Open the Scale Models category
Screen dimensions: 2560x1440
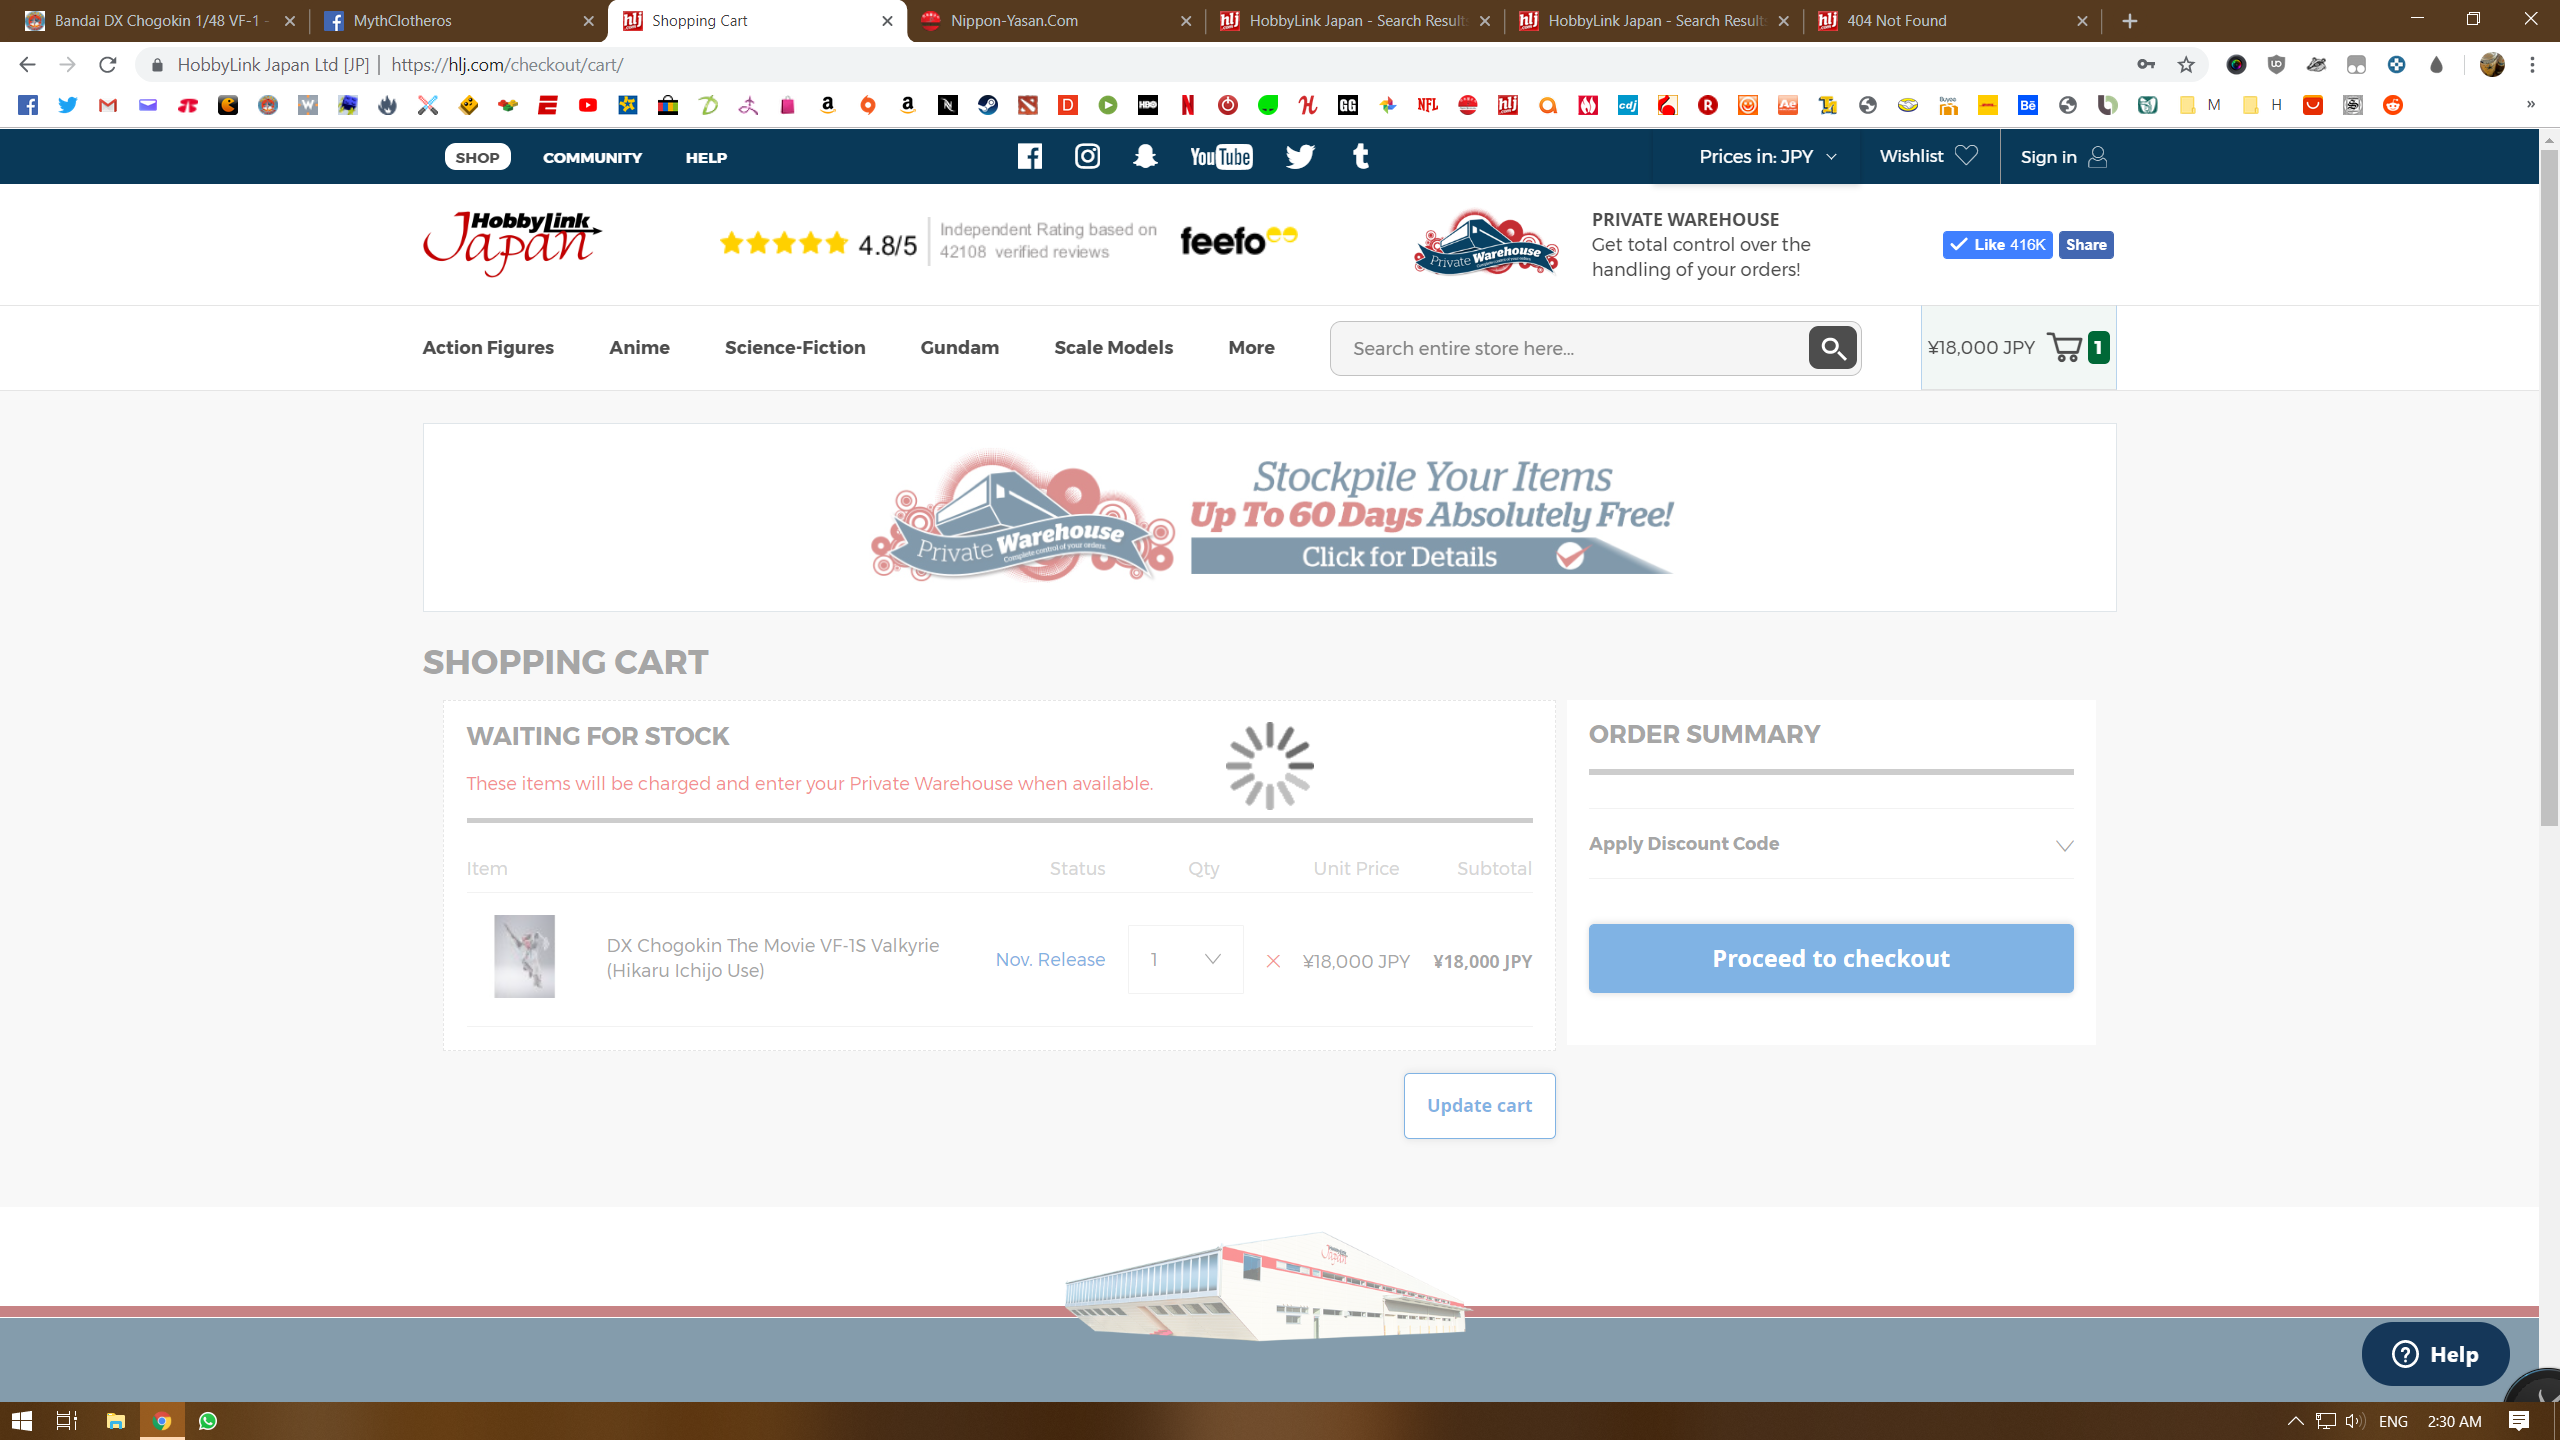pos(1113,348)
